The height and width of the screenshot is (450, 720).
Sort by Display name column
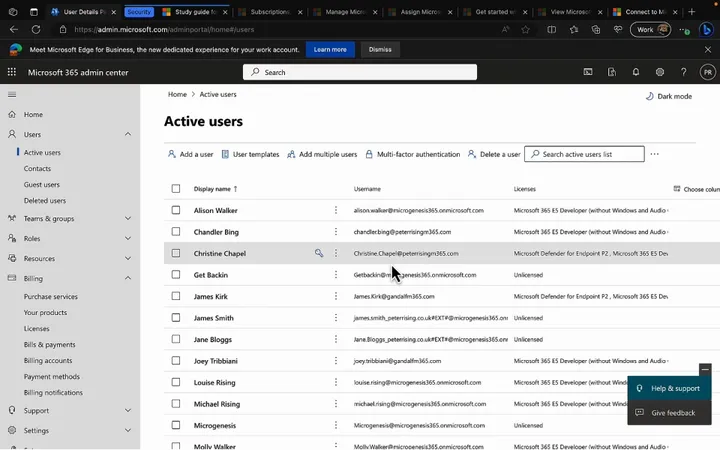pyautogui.click(x=215, y=189)
